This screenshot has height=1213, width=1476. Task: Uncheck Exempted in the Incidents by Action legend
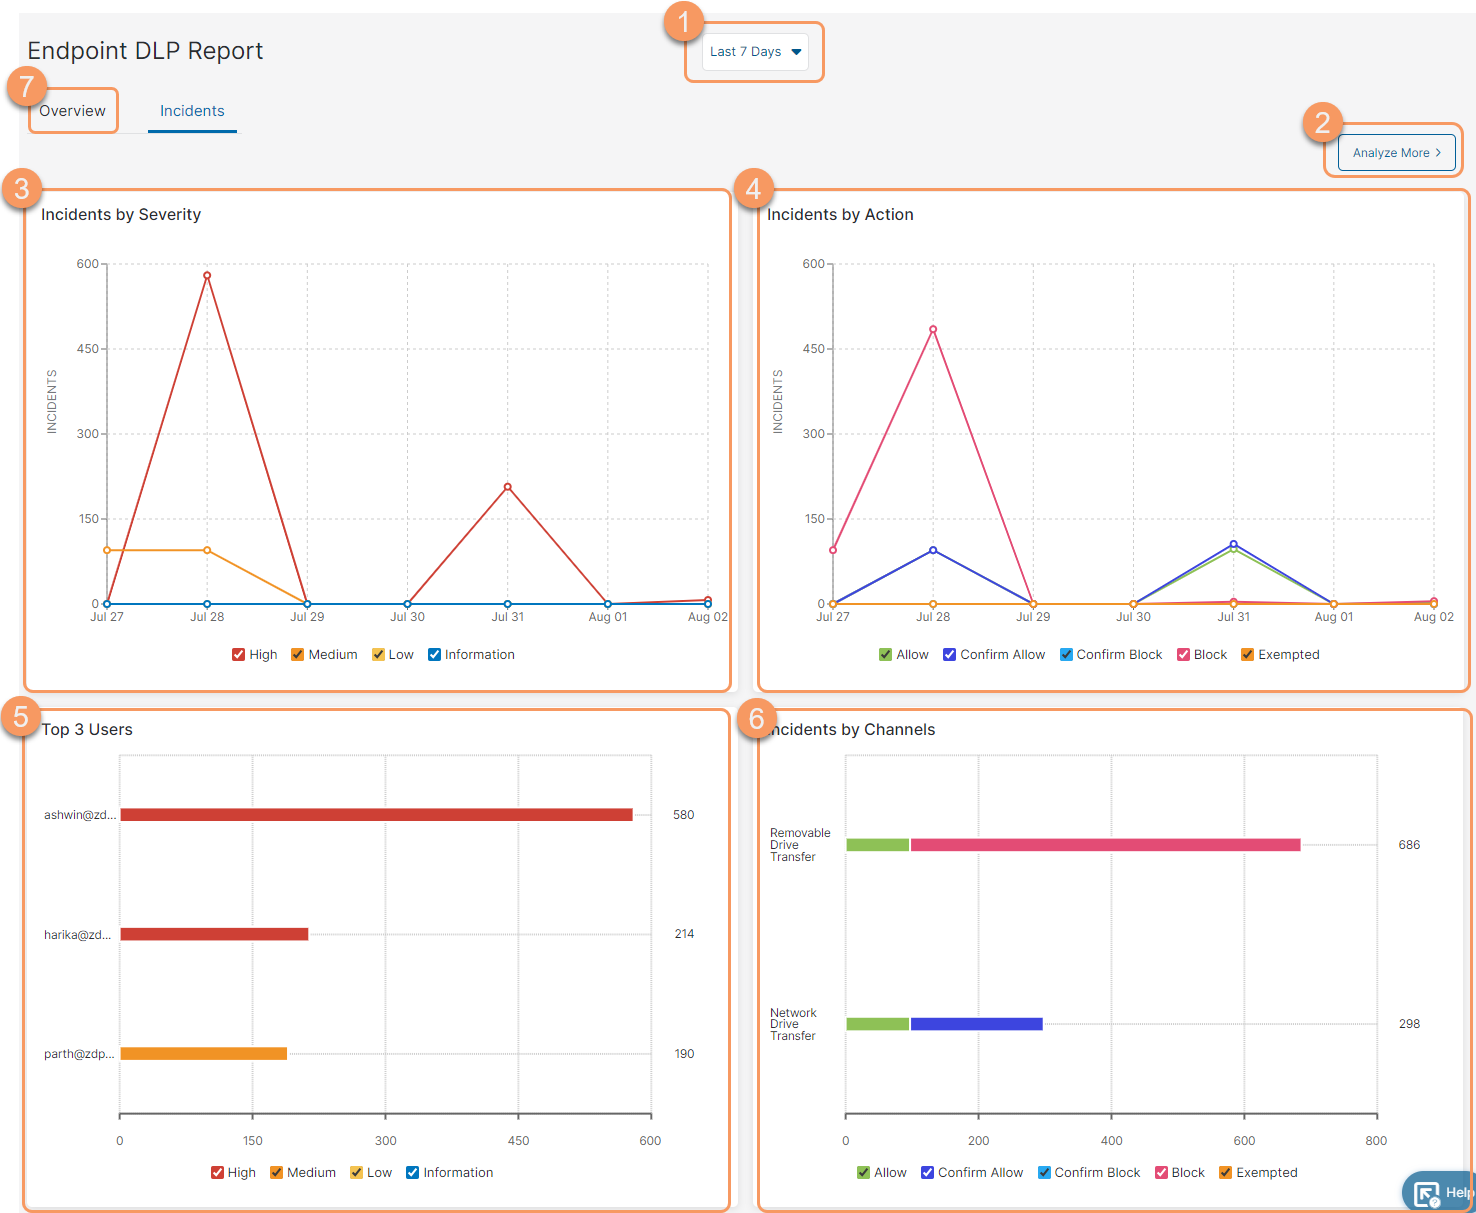coord(1247,654)
